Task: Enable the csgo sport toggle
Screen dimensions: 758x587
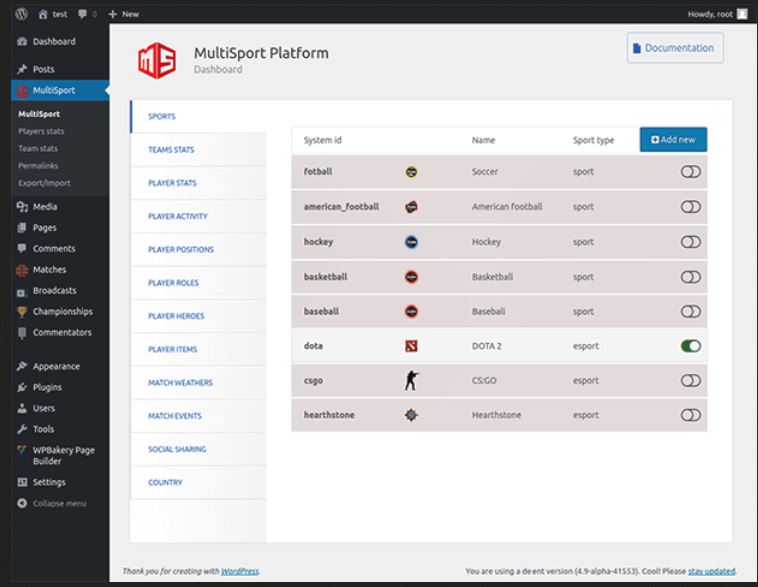Action: pyautogui.click(x=690, y=381)
